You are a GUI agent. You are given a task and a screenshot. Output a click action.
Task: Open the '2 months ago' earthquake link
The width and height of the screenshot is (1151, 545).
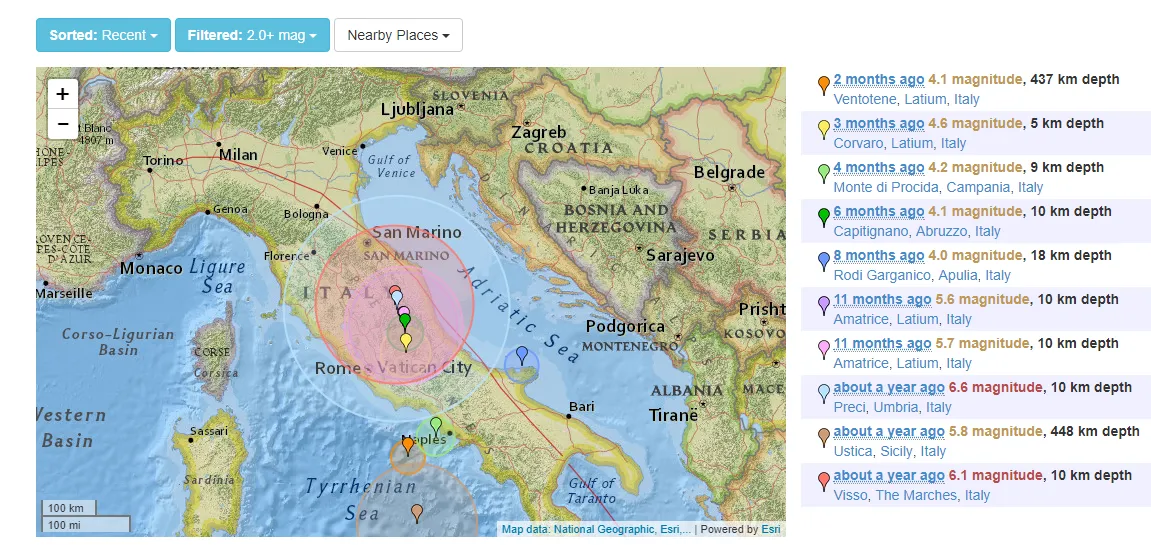pos(879,79)
